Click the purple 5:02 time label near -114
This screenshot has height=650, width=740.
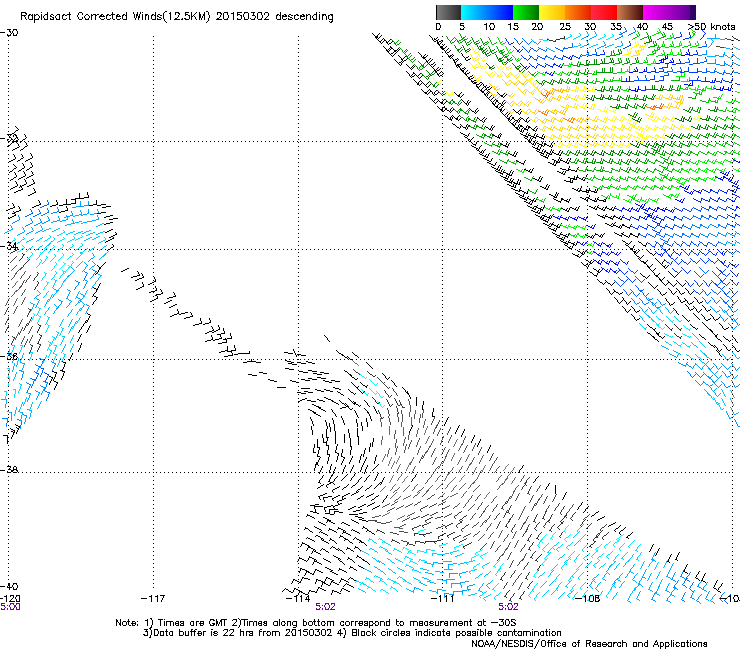(326, 607)
